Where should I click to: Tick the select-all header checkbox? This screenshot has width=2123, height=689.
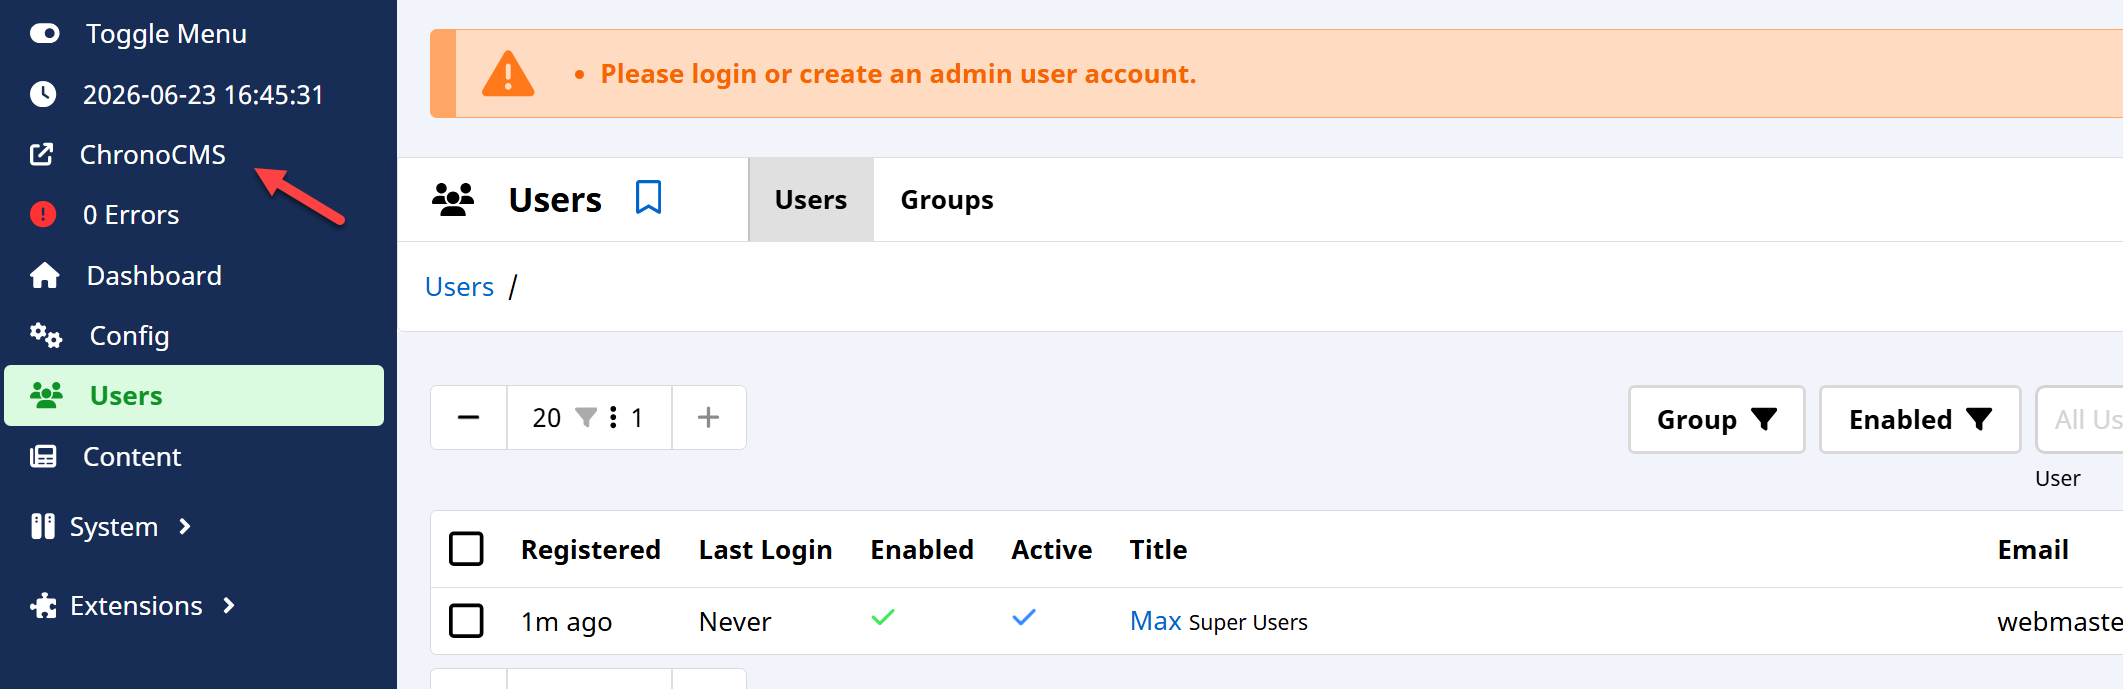pyautogui.click(x=466, y=549)
